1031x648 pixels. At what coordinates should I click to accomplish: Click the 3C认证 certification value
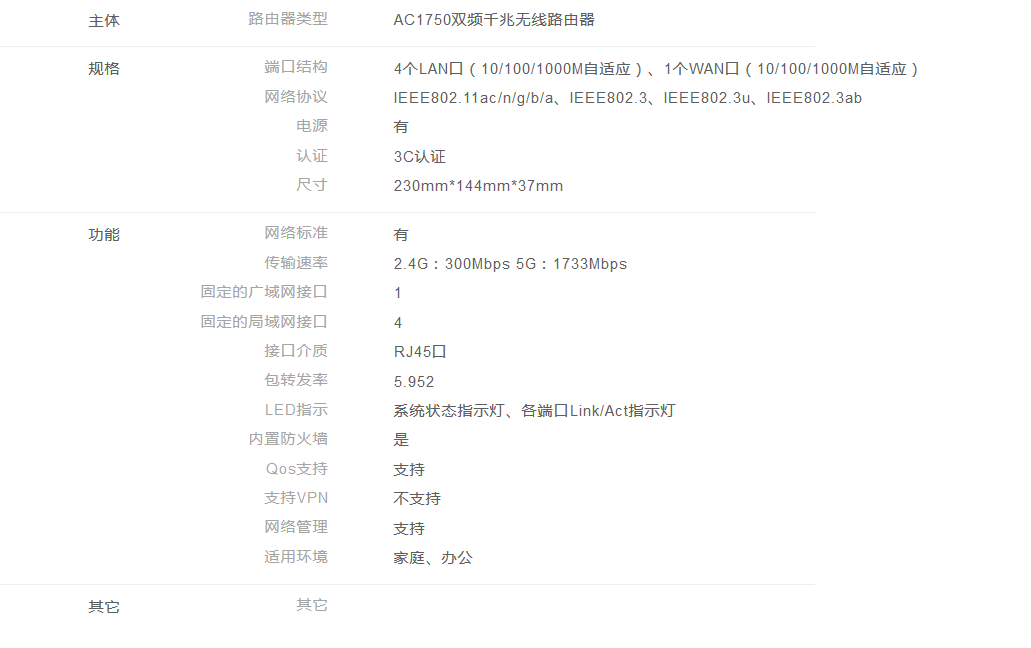pos(419,157)
